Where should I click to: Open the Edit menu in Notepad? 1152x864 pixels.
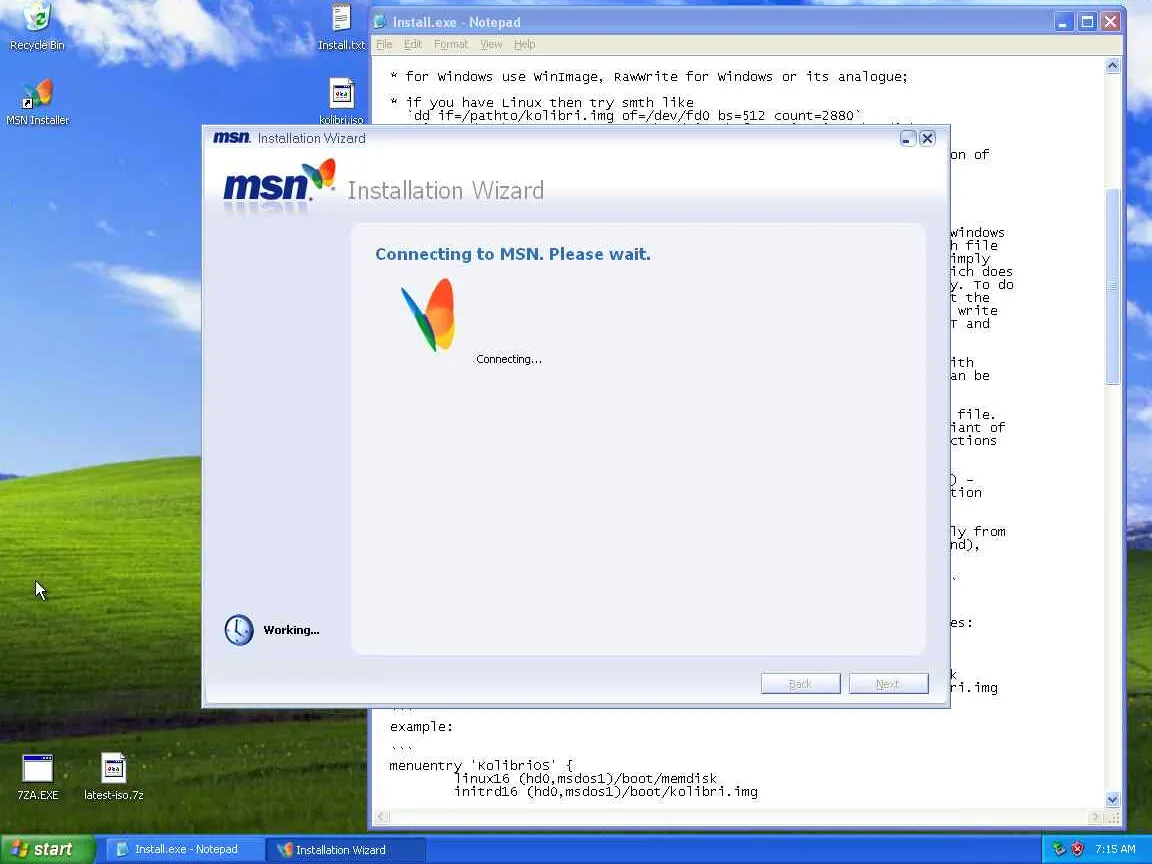point(413,44)
